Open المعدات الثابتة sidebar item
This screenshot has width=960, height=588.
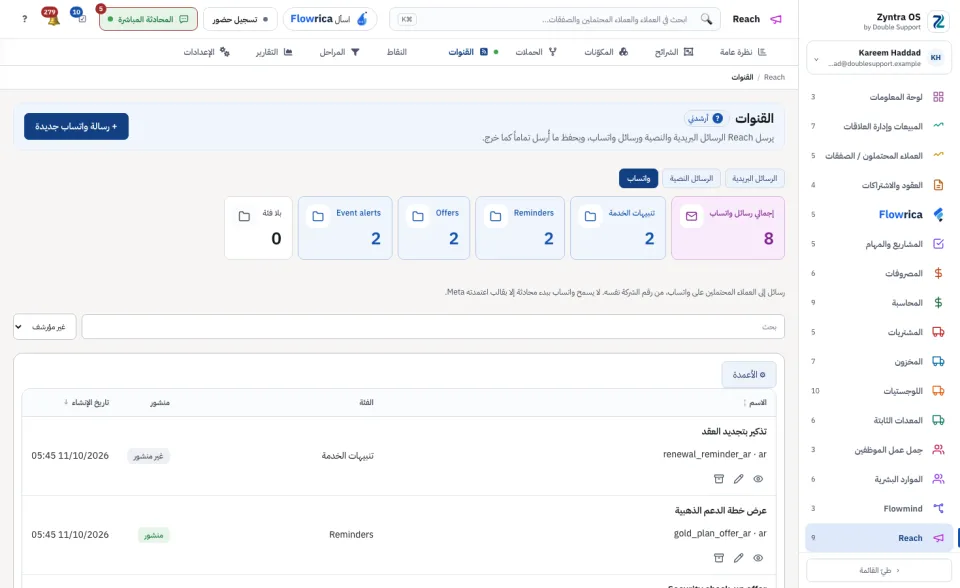[x=879, y=420]
